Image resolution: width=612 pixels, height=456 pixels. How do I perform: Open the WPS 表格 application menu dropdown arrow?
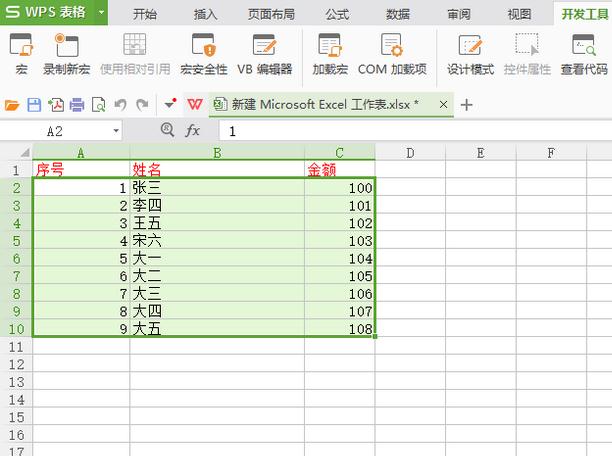(101, 12)
